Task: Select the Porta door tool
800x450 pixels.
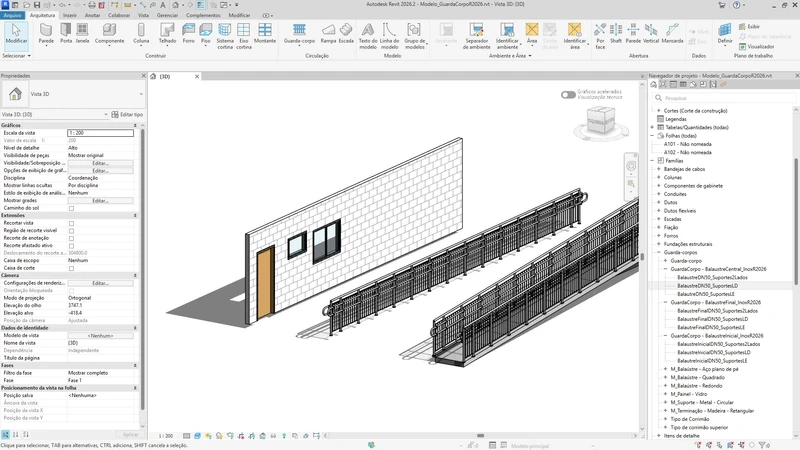Action: click(66, 34)
